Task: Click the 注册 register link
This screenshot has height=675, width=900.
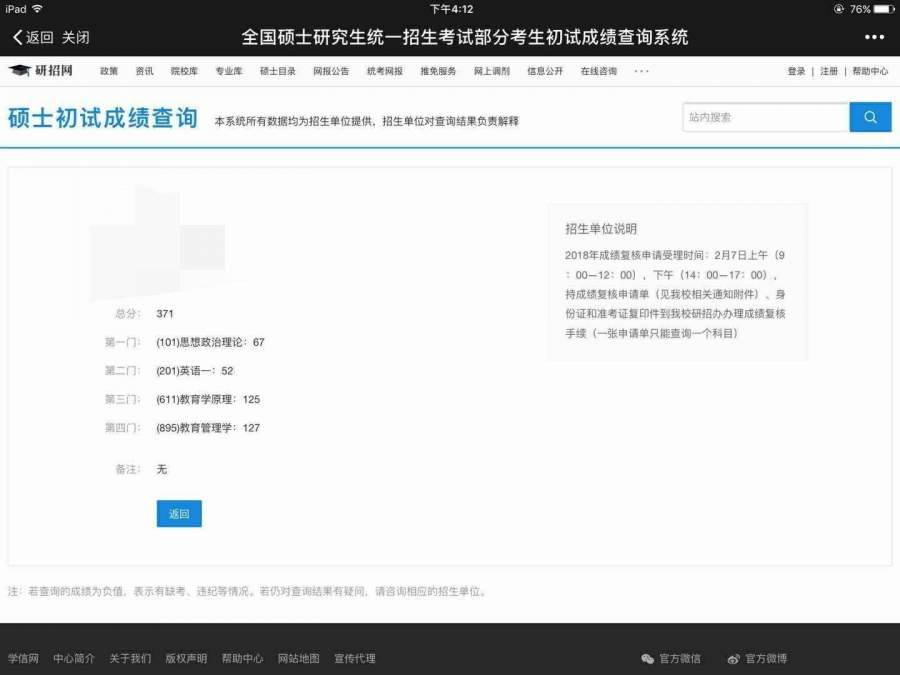Action: 829,71
